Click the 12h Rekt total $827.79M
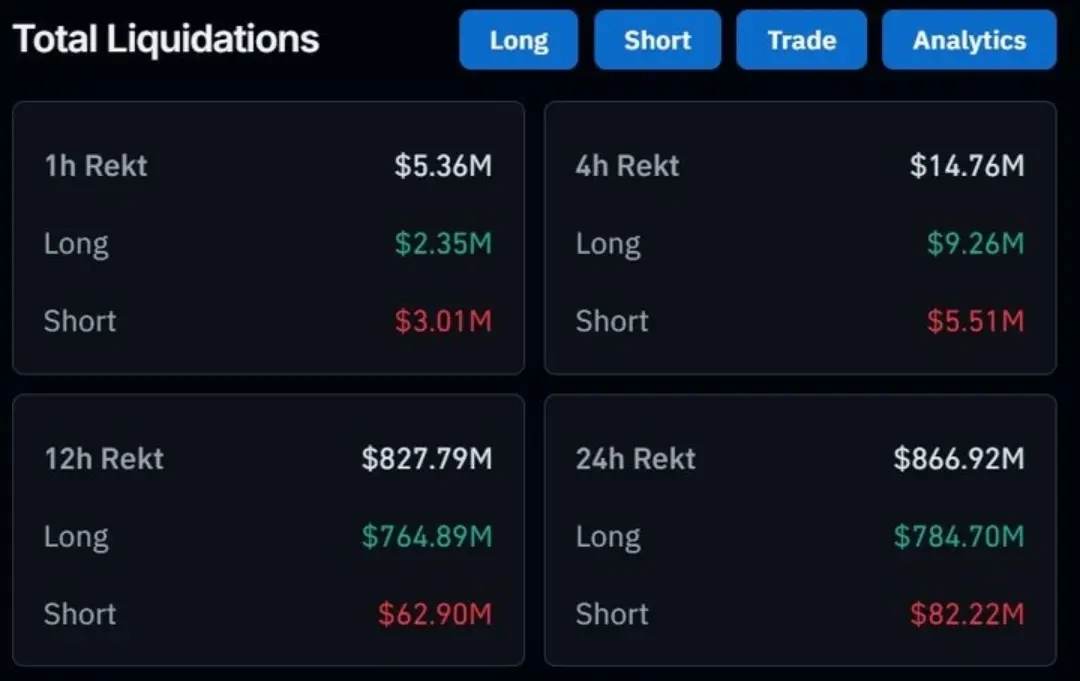This screenshot has height=681, width=1080. [427, 459]
